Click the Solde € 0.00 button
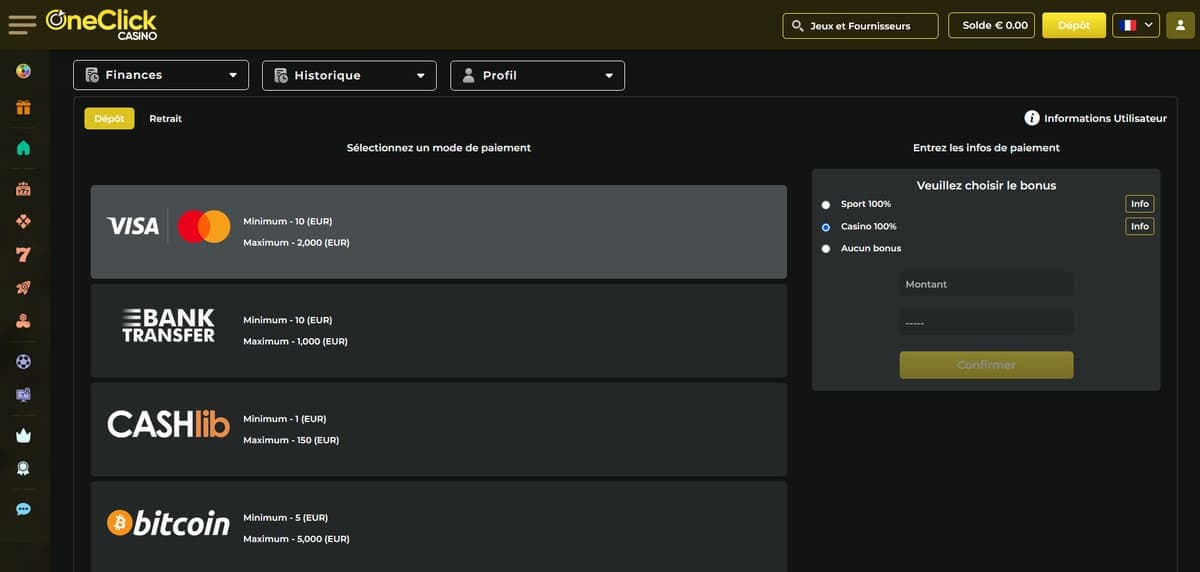 click(991, 25)
